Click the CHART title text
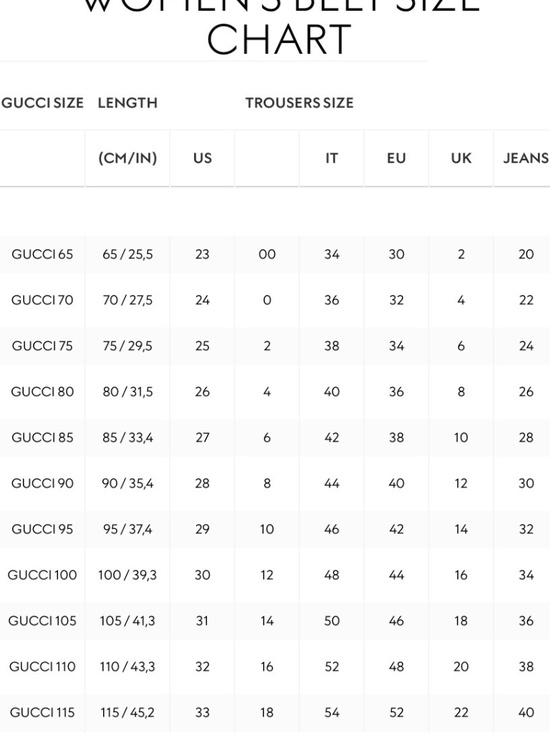 tap(279, 39)
